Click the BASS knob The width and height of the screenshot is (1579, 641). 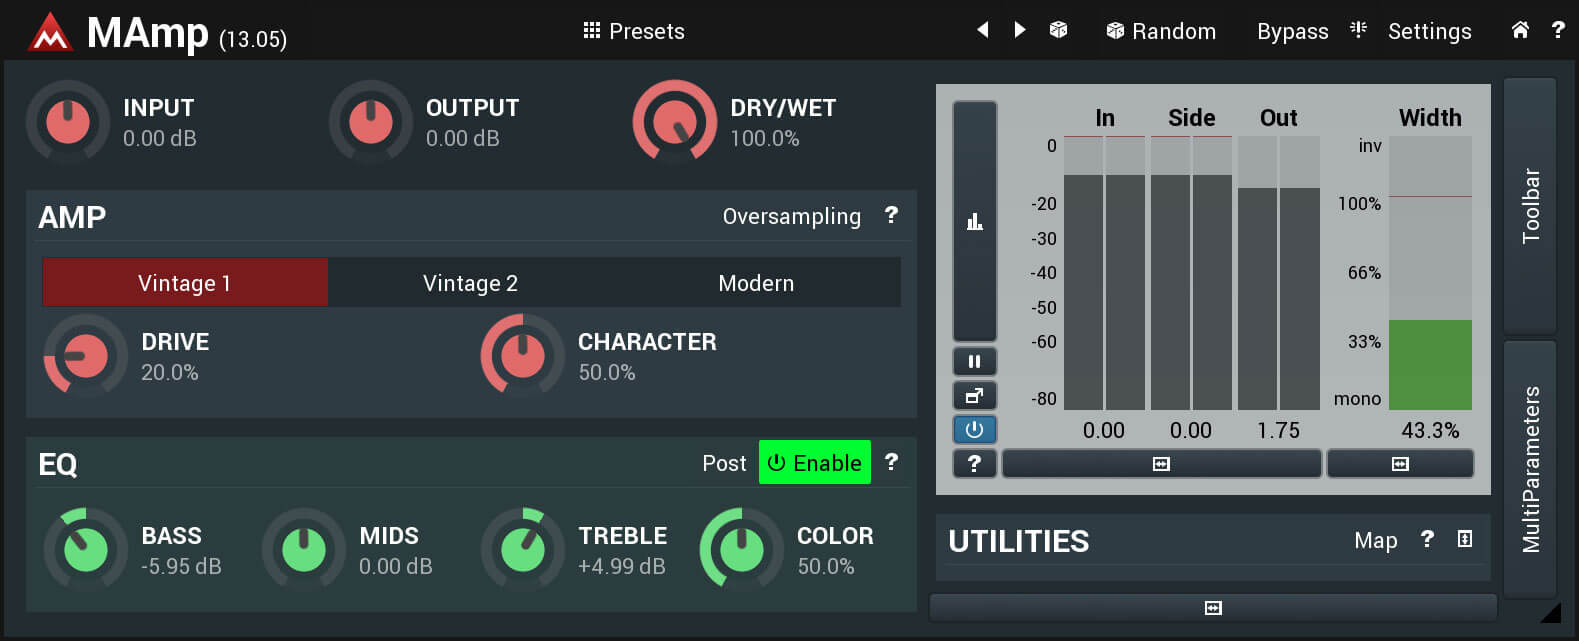(x=86, y=550)
